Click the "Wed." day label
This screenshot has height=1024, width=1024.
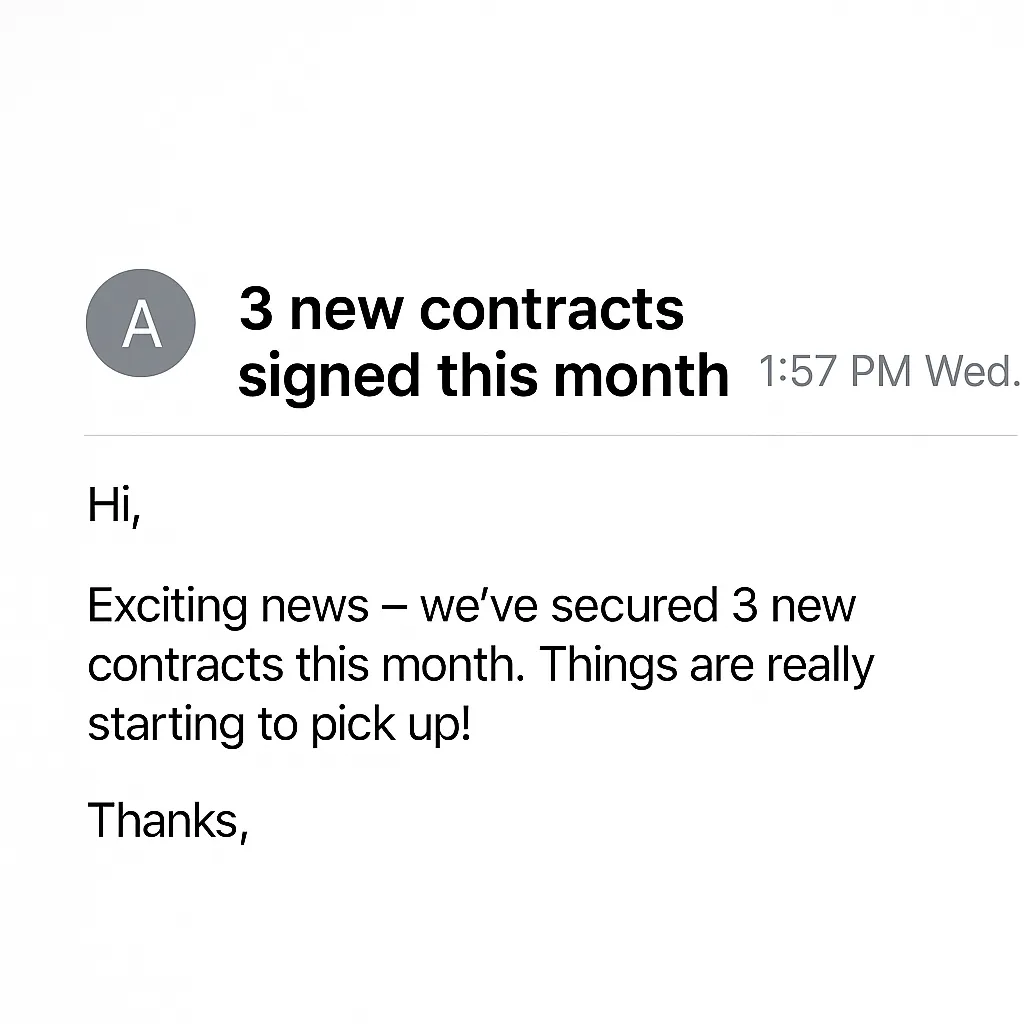973,371
